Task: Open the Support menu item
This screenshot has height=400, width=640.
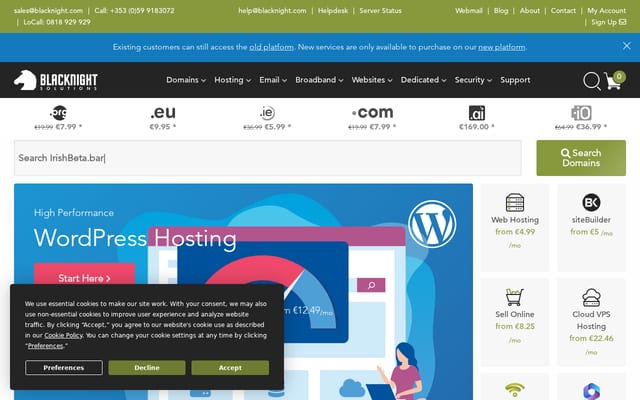Action: click(515, 80)
